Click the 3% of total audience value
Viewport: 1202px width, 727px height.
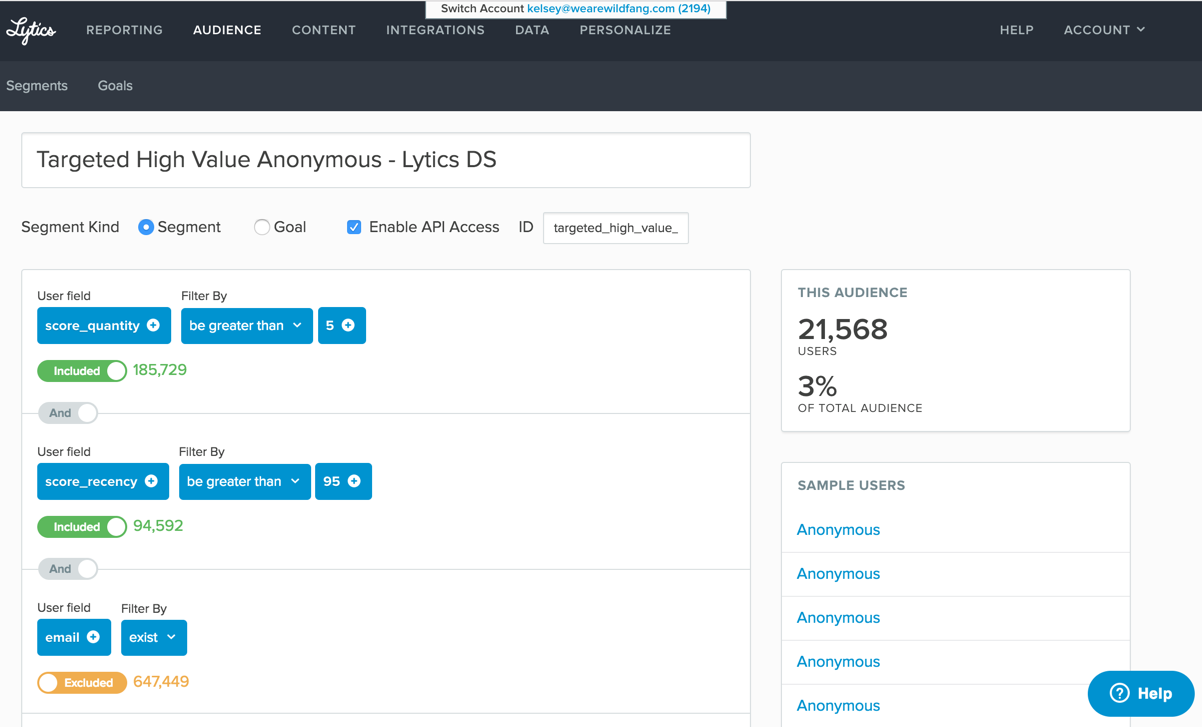click(x=817, y=386)
